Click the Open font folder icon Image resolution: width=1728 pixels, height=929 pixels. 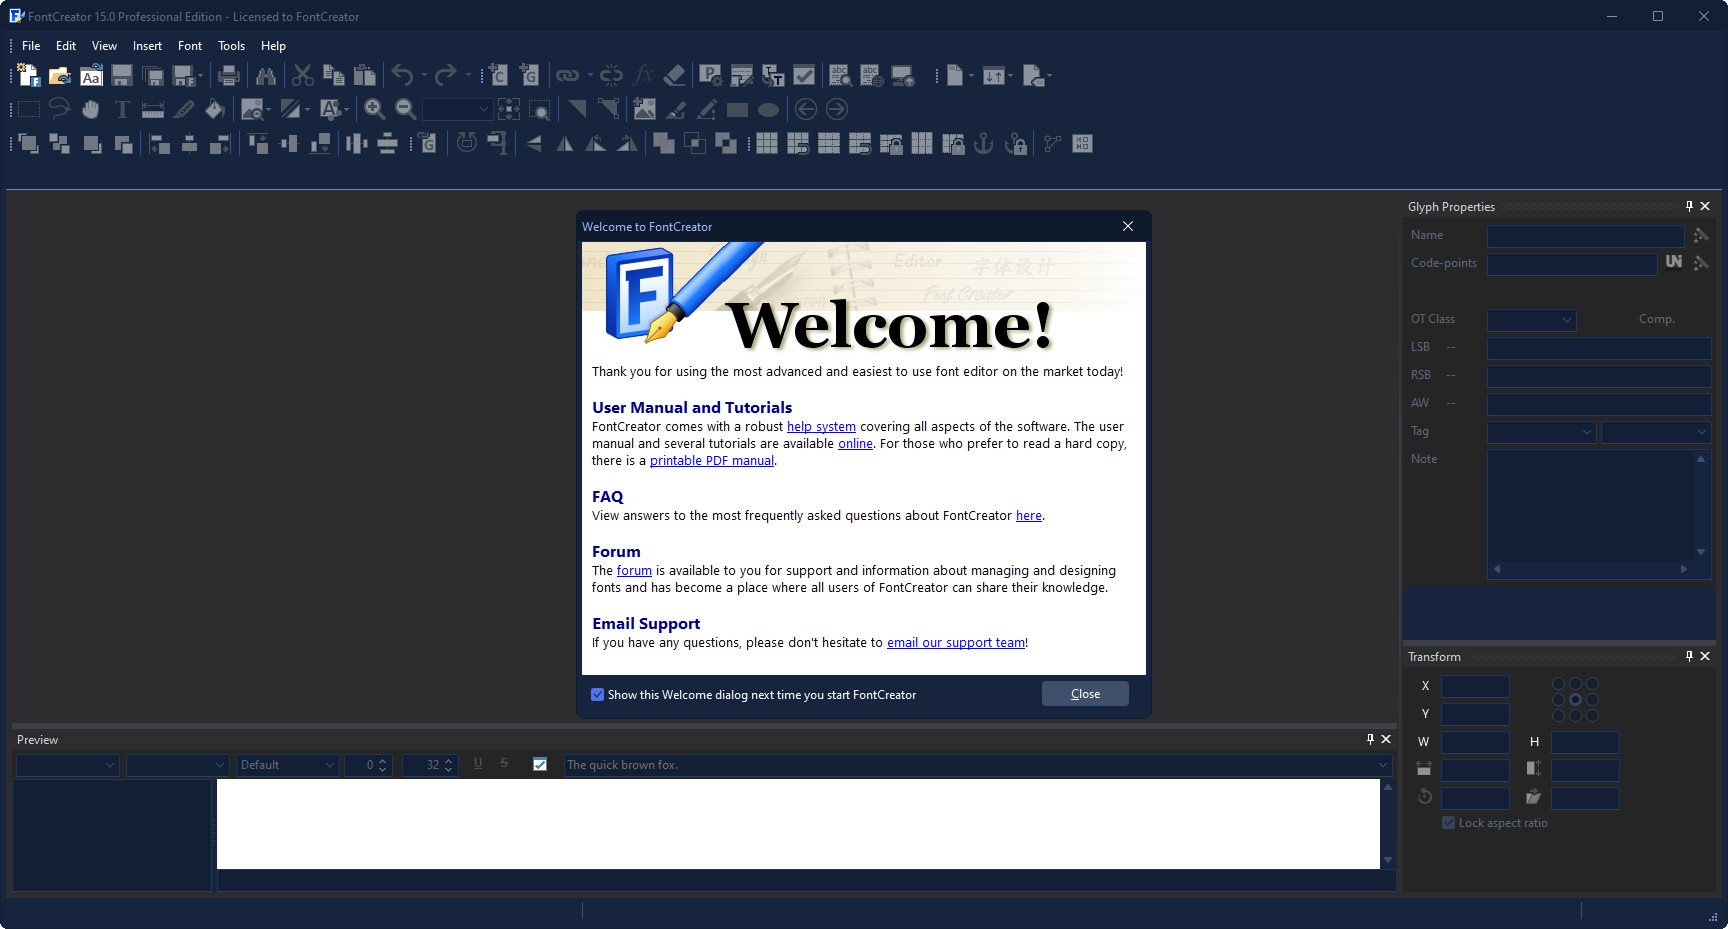tap(60, 75)
